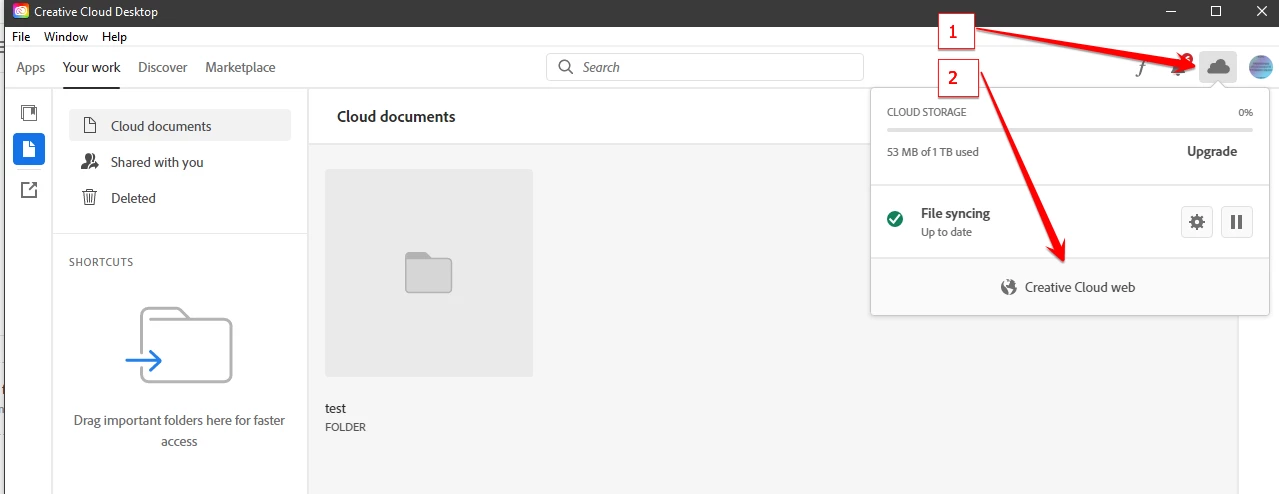The width and height of the screenshot is (1279, 494).
Task: Open the Help menu
Action: tap(114, 37)
